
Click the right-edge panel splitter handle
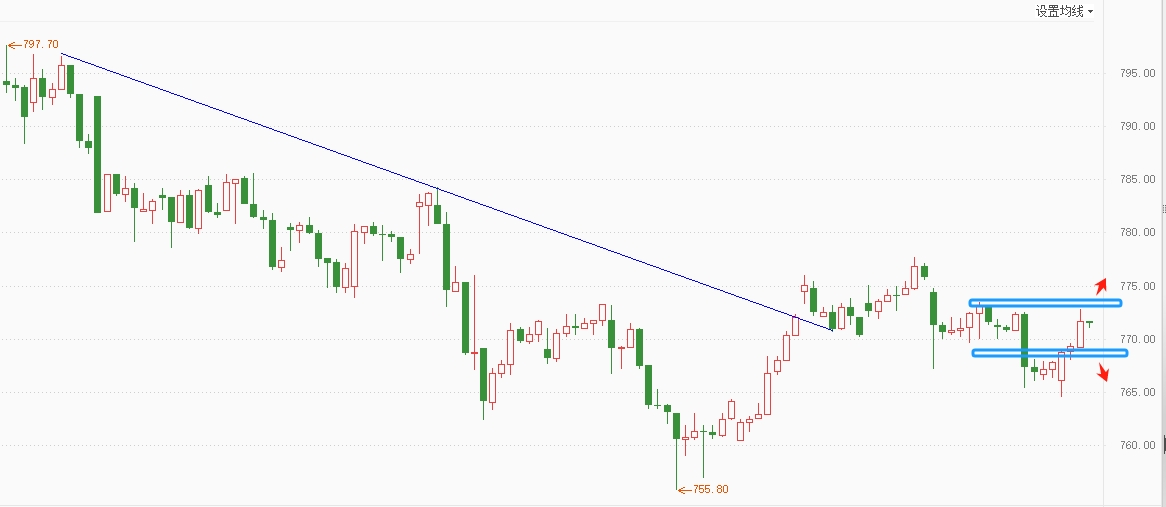[1162, 208]
